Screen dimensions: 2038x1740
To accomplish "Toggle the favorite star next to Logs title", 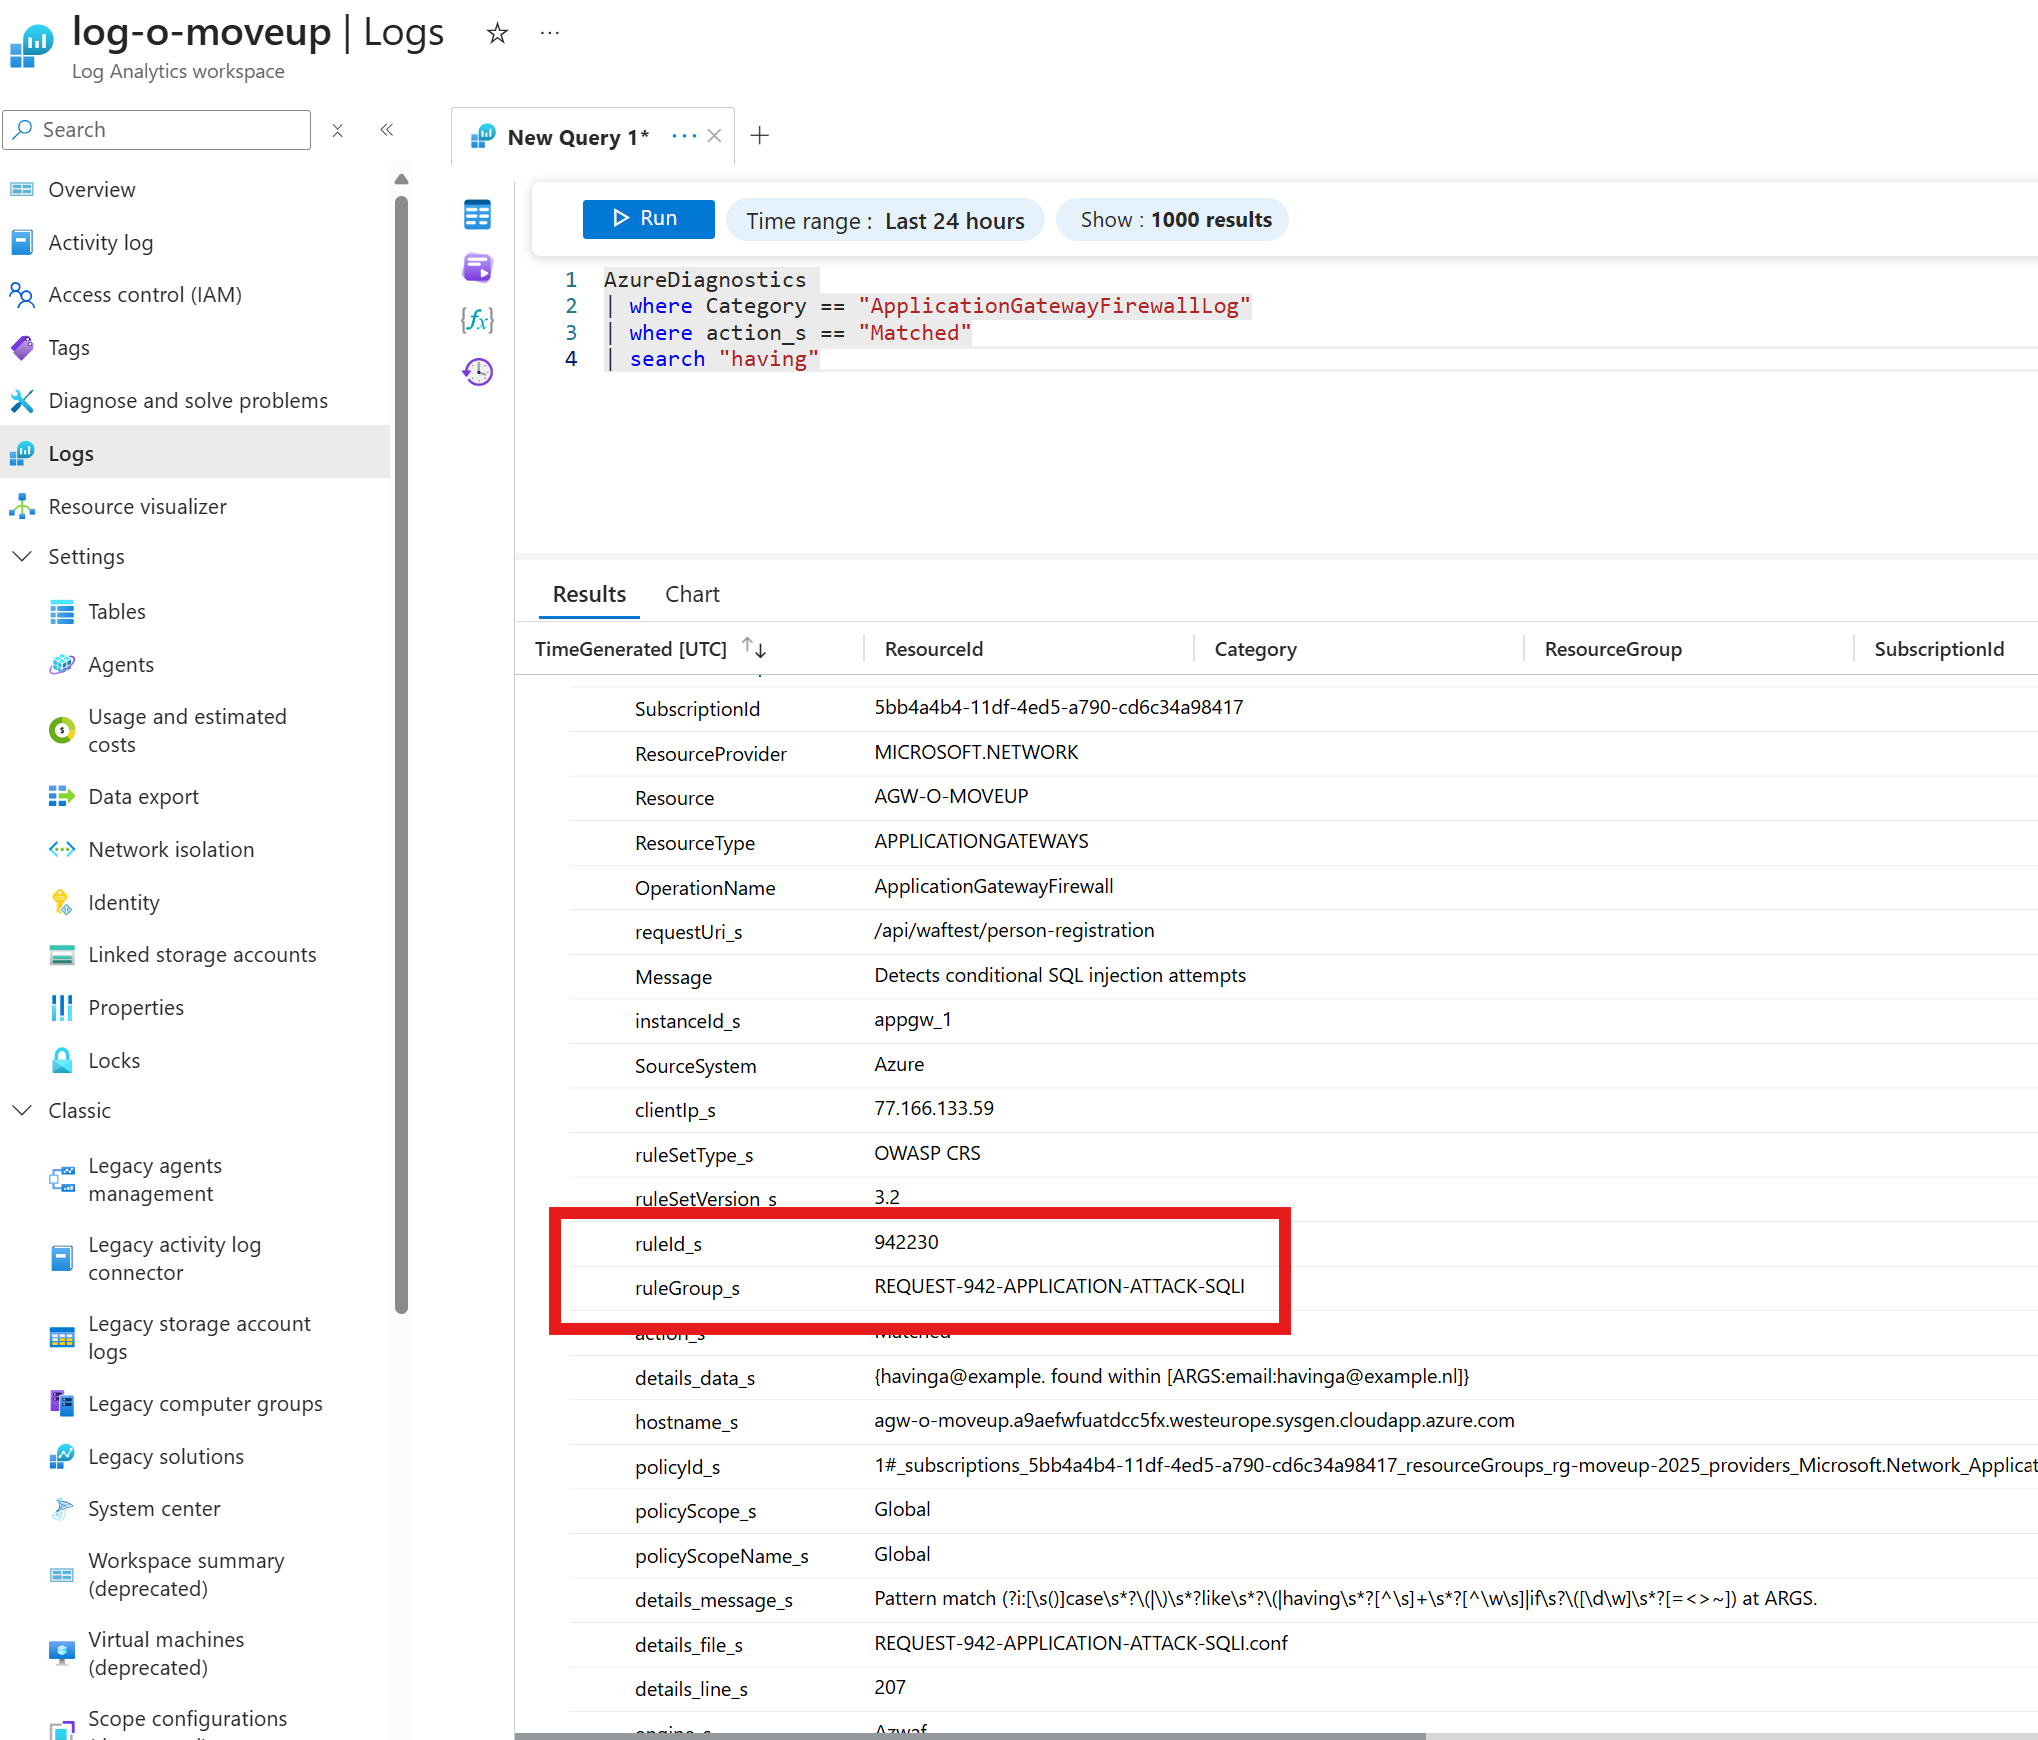I will [497, 33].
